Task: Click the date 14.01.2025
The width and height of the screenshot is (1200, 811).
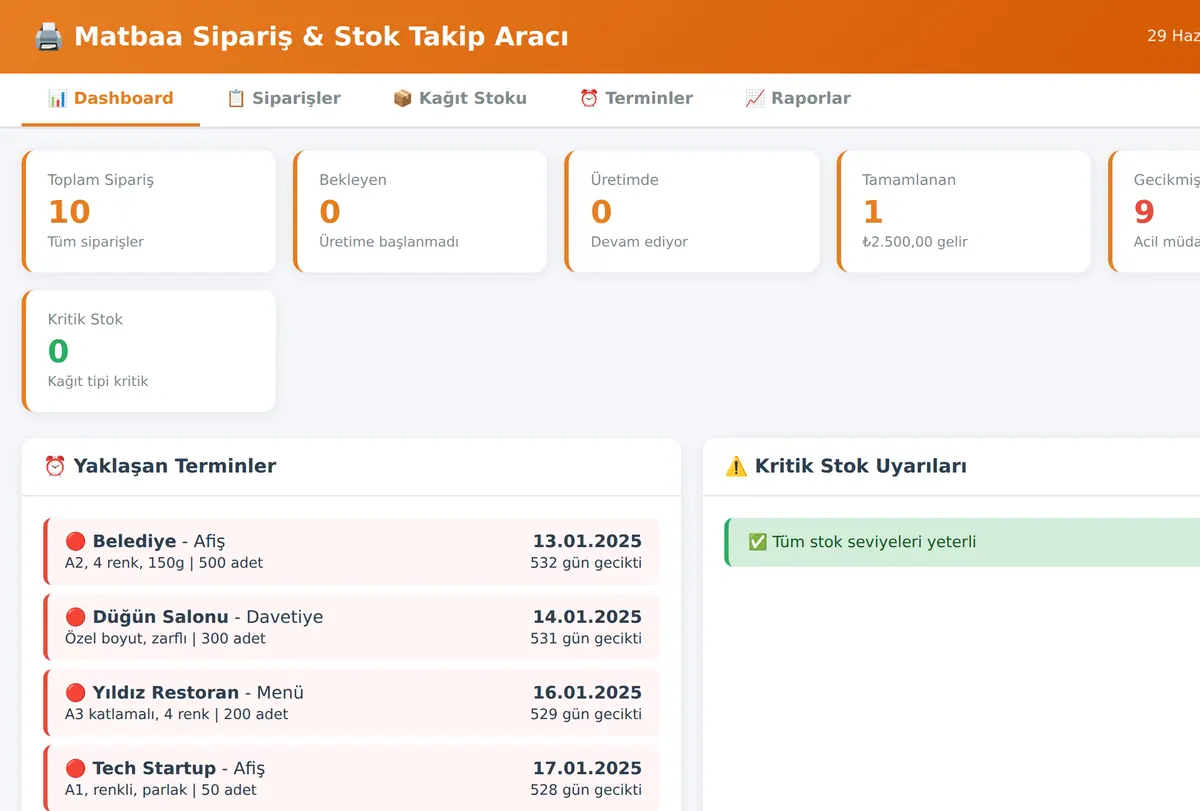Action: [587, 617]
